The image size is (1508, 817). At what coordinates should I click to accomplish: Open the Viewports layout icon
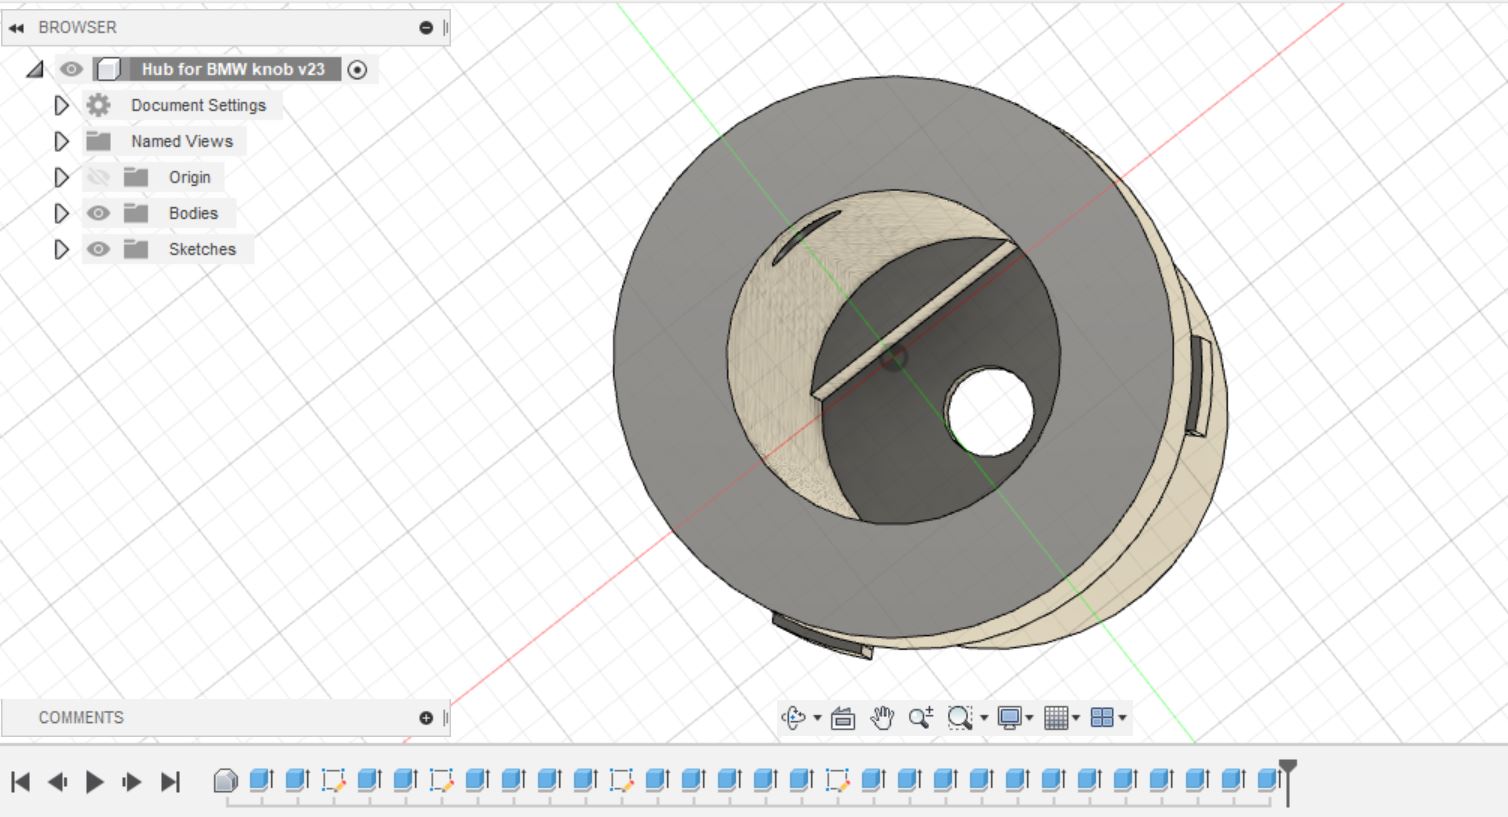[x=1102, y=717]
